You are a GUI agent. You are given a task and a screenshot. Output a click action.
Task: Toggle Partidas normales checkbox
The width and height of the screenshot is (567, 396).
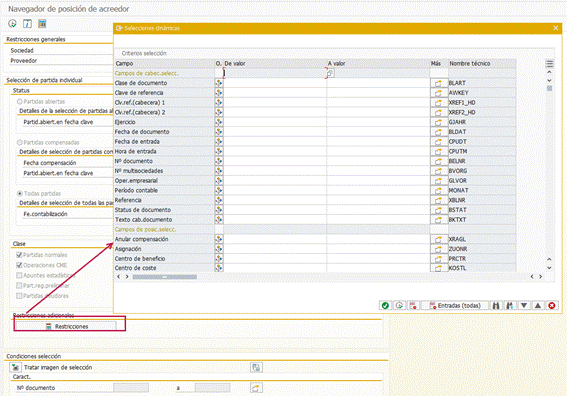coord(19,255)
